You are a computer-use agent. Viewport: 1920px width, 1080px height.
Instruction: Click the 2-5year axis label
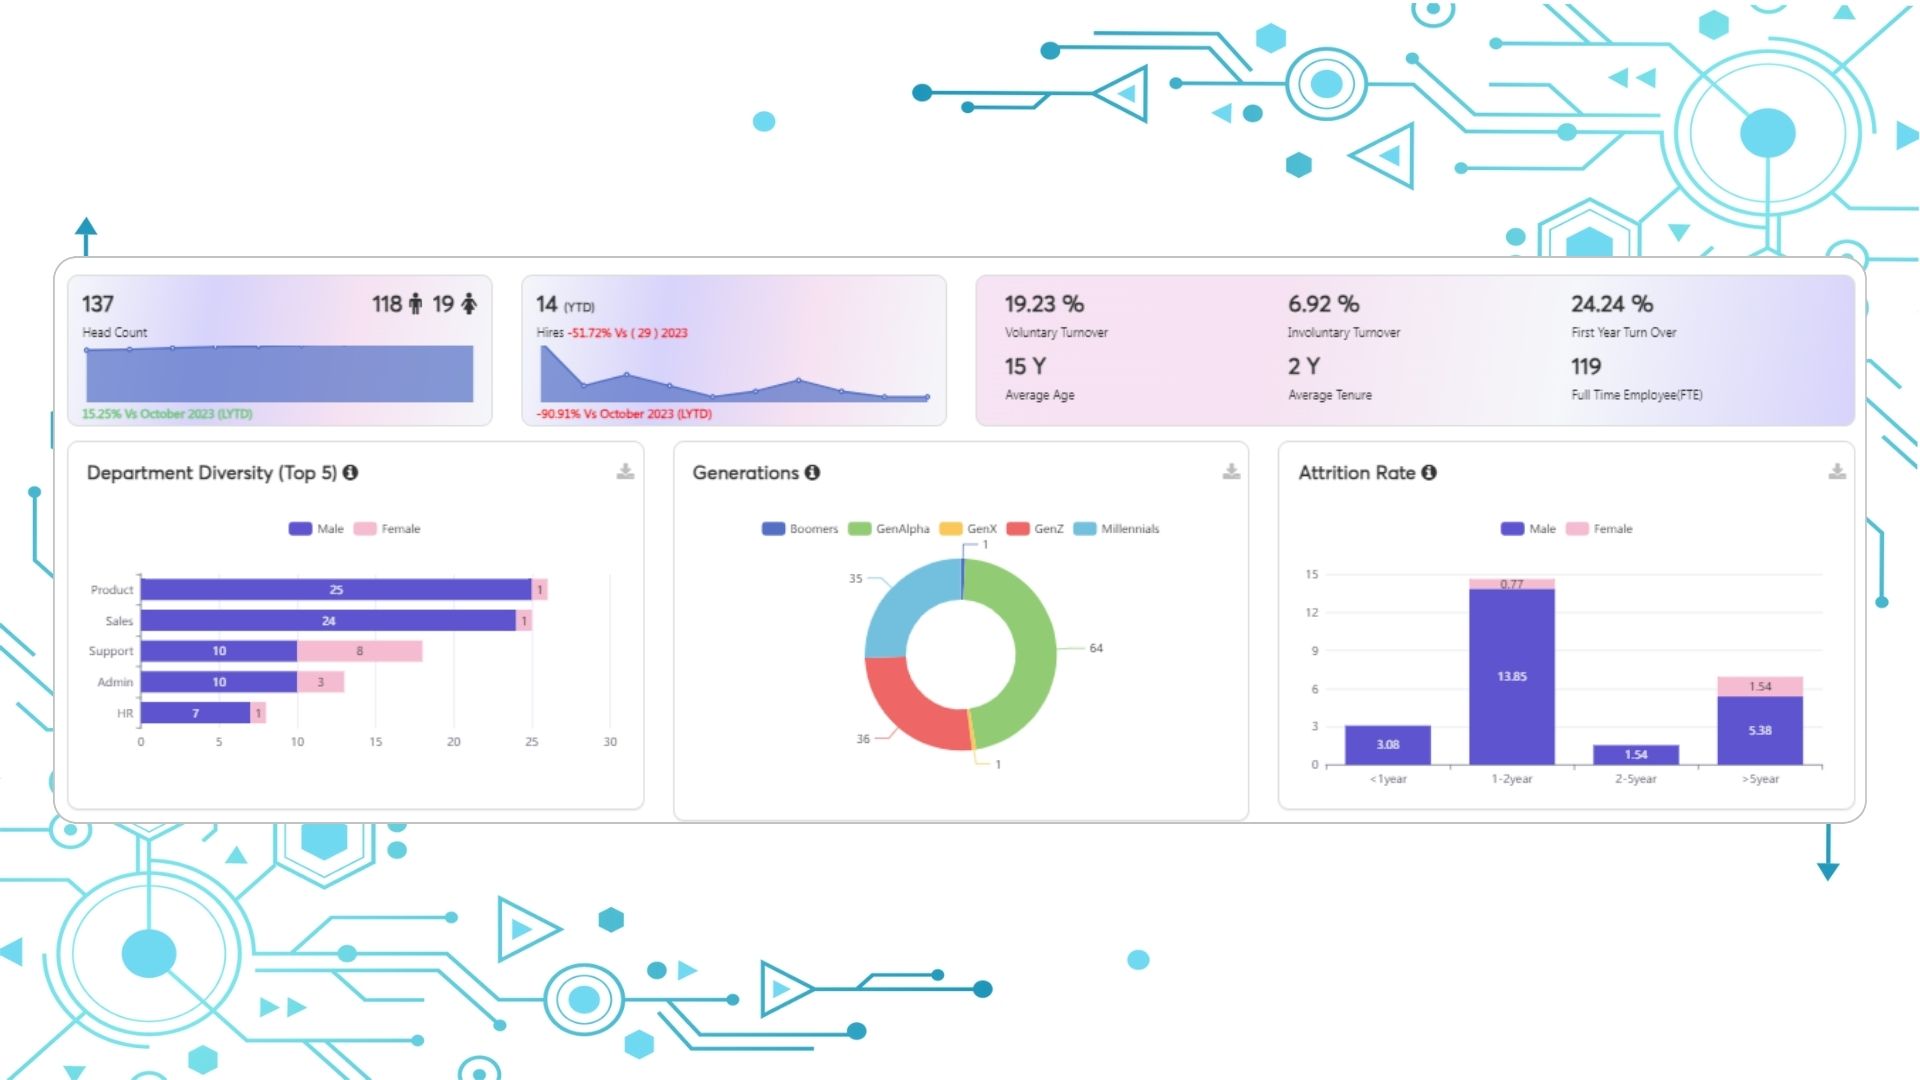[x=1636, y=779]
